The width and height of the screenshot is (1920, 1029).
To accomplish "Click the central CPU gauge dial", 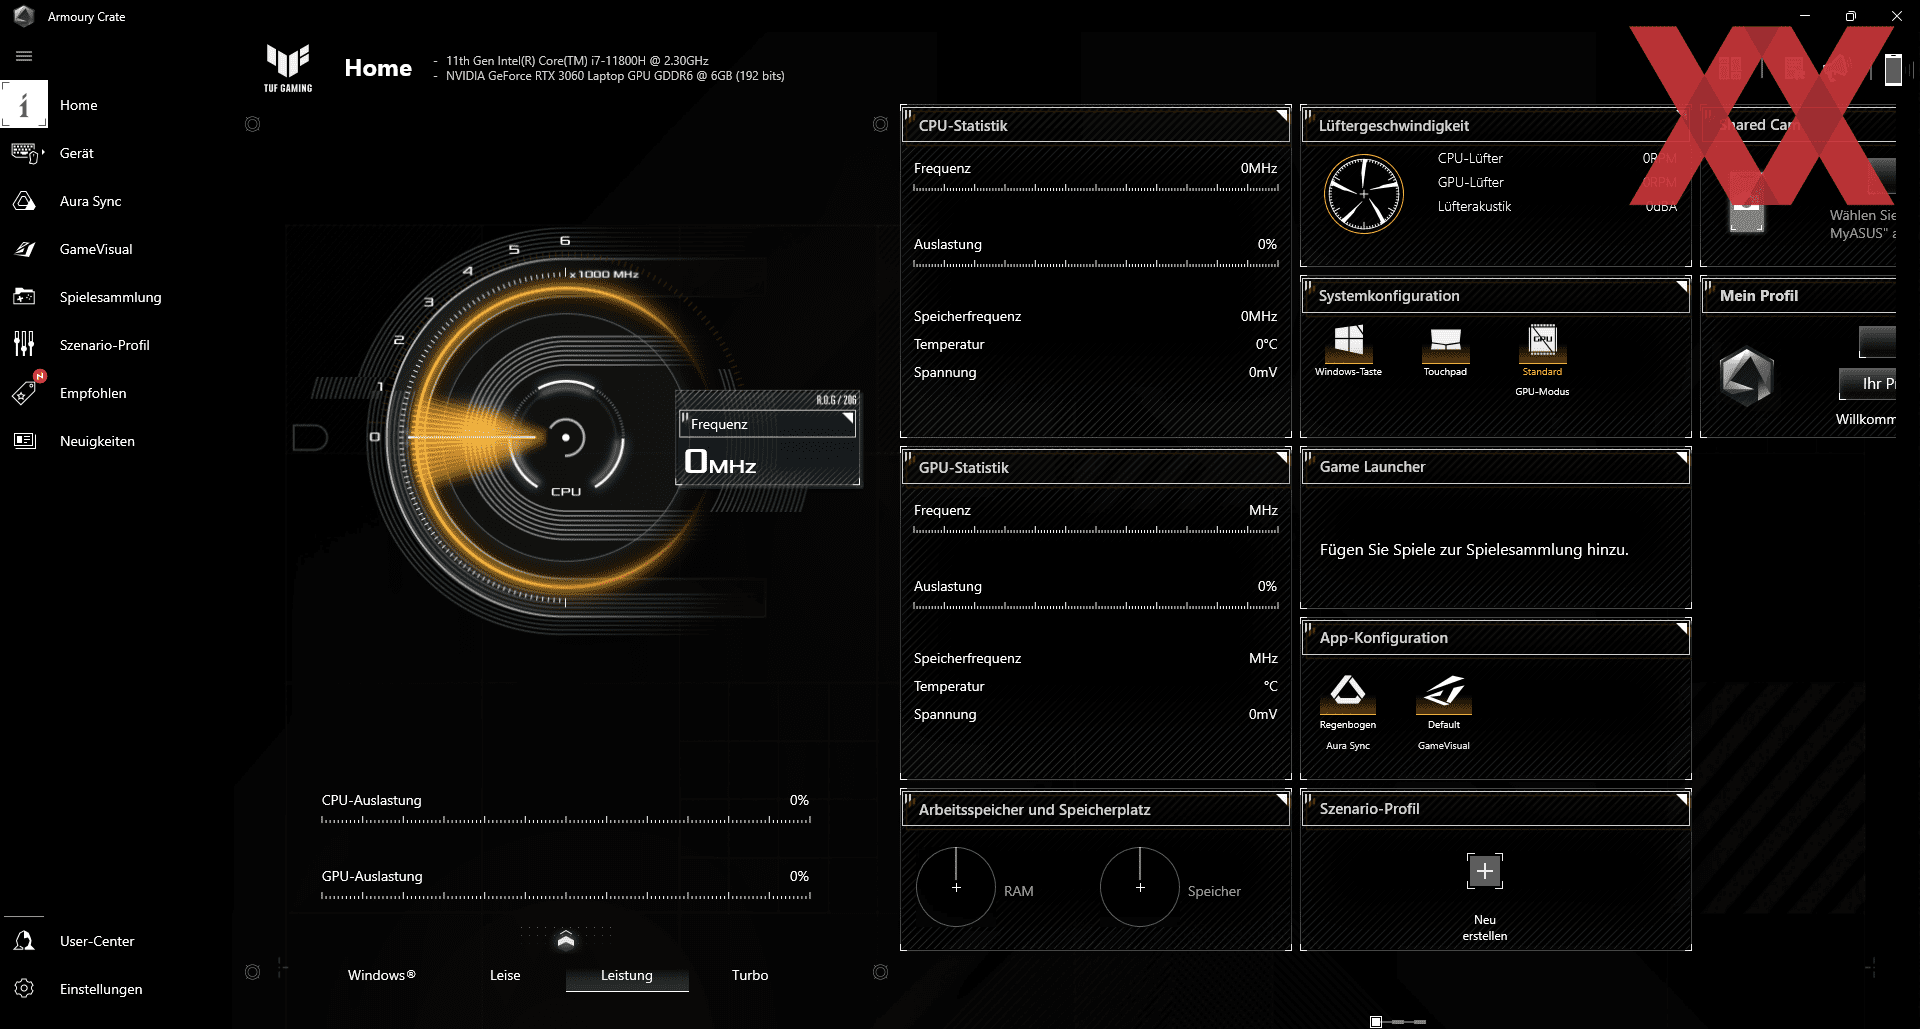I will click(x=566, y=438).
